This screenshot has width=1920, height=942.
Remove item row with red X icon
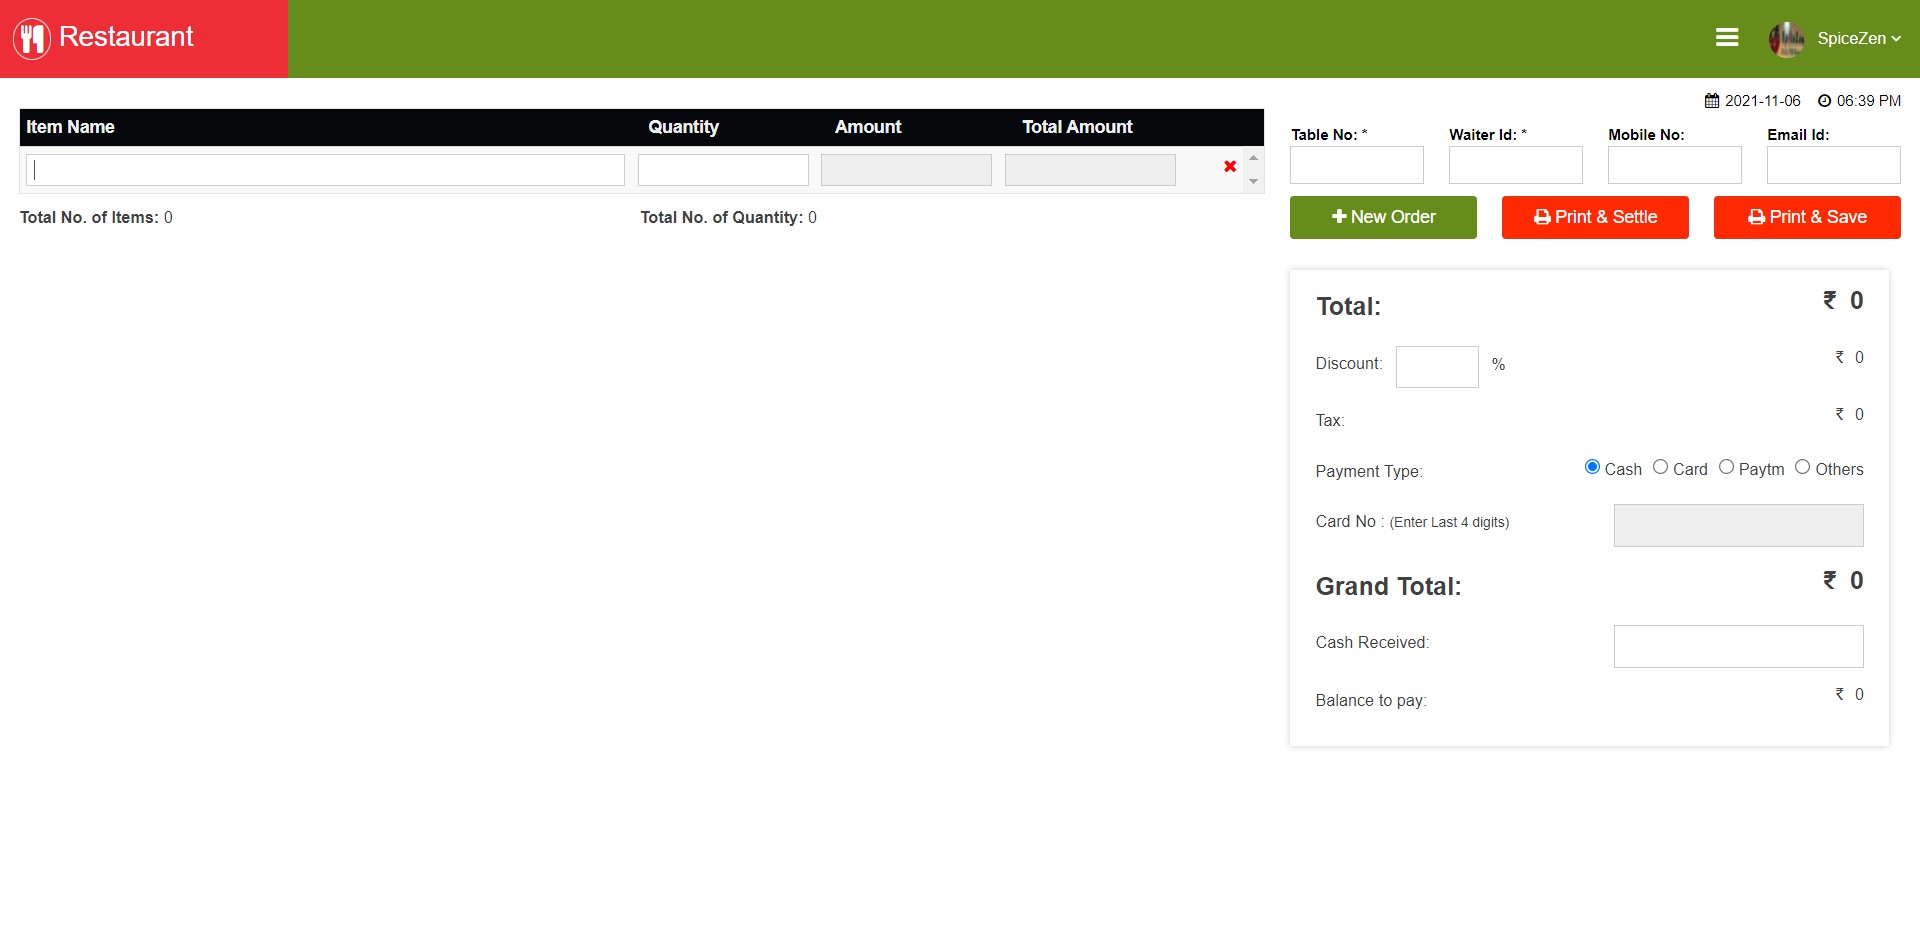click(x=1230, y=167)
